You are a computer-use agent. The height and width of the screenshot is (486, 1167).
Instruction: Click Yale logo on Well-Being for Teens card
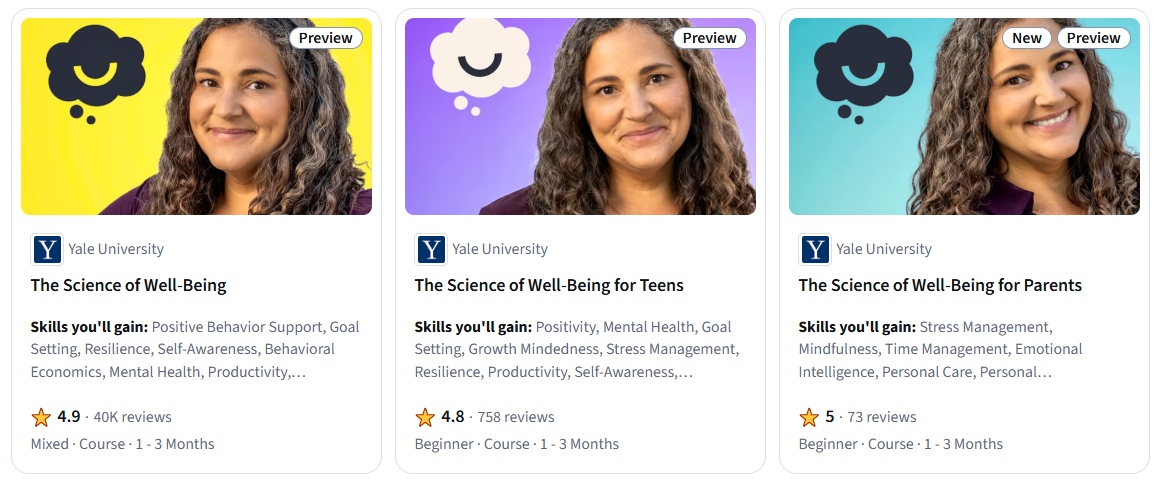[x=431, y=249]
